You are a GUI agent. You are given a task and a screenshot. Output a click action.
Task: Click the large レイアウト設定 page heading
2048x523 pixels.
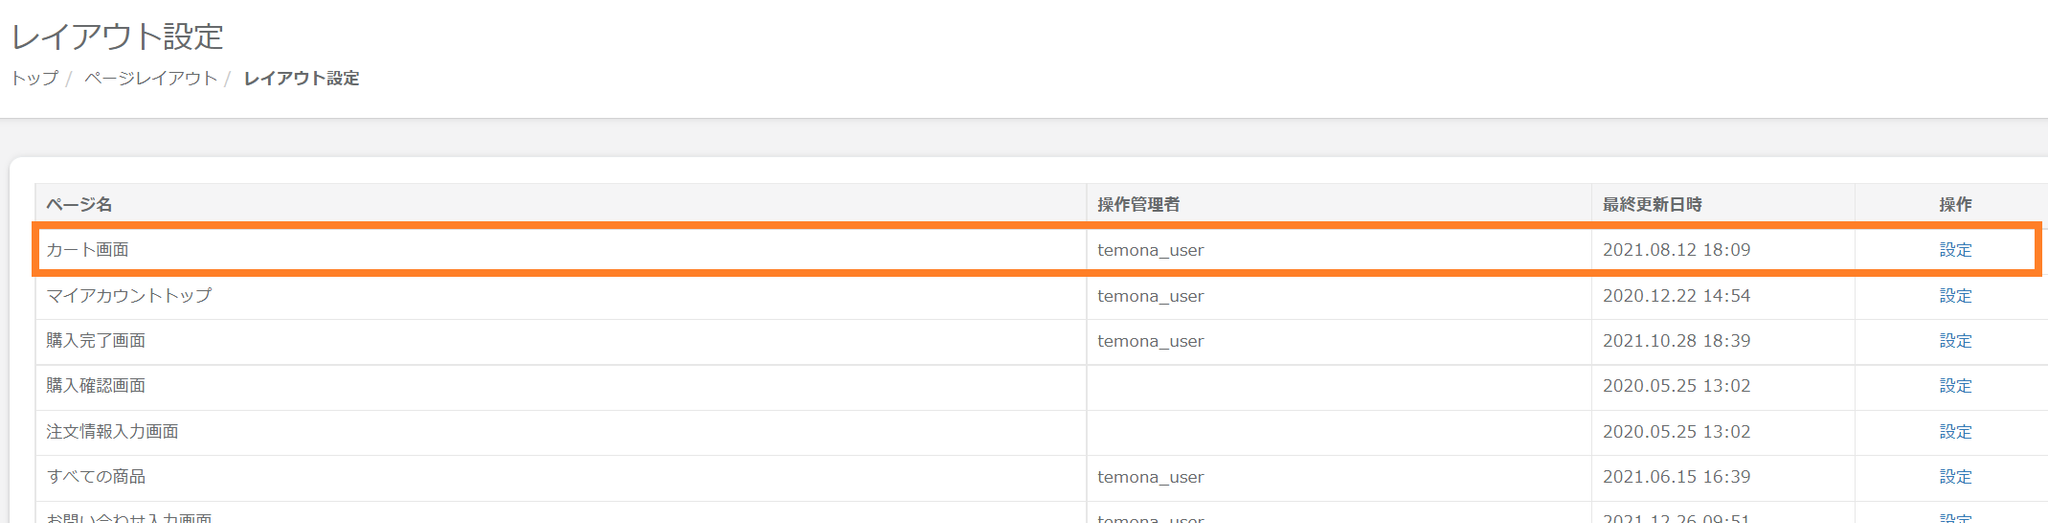point(117,37)
